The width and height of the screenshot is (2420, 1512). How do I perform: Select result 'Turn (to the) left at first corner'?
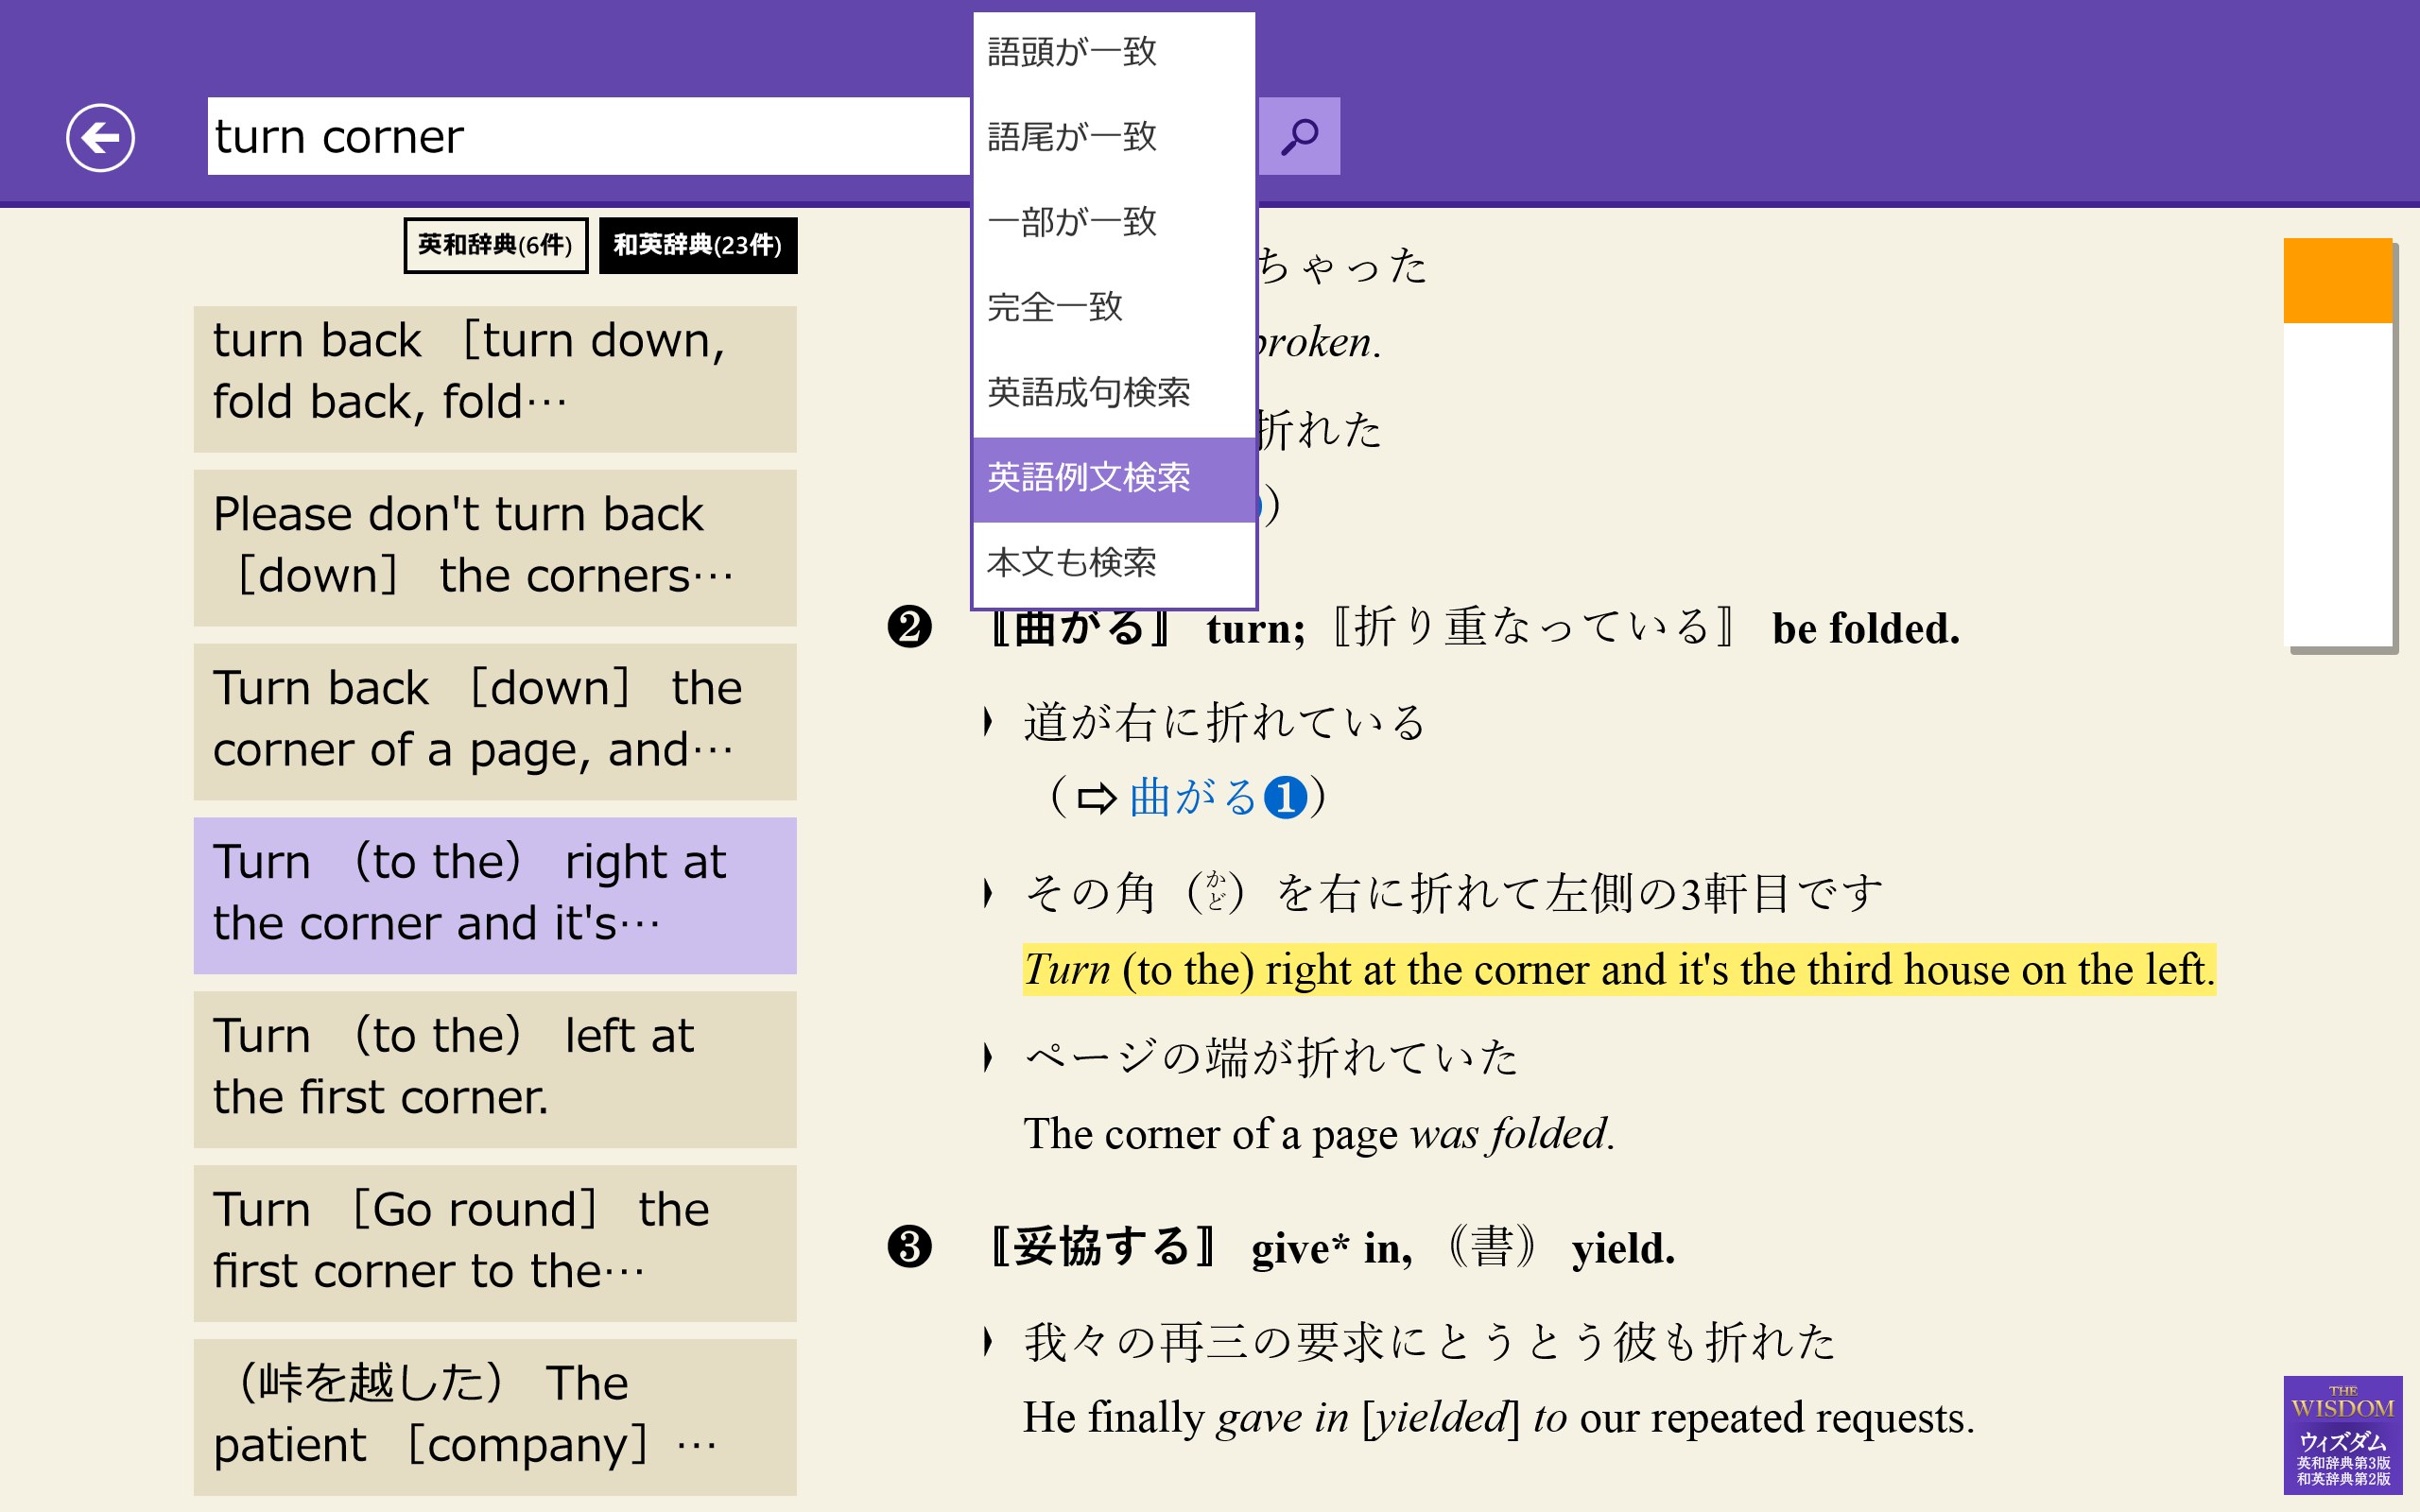click(495, 1069)
